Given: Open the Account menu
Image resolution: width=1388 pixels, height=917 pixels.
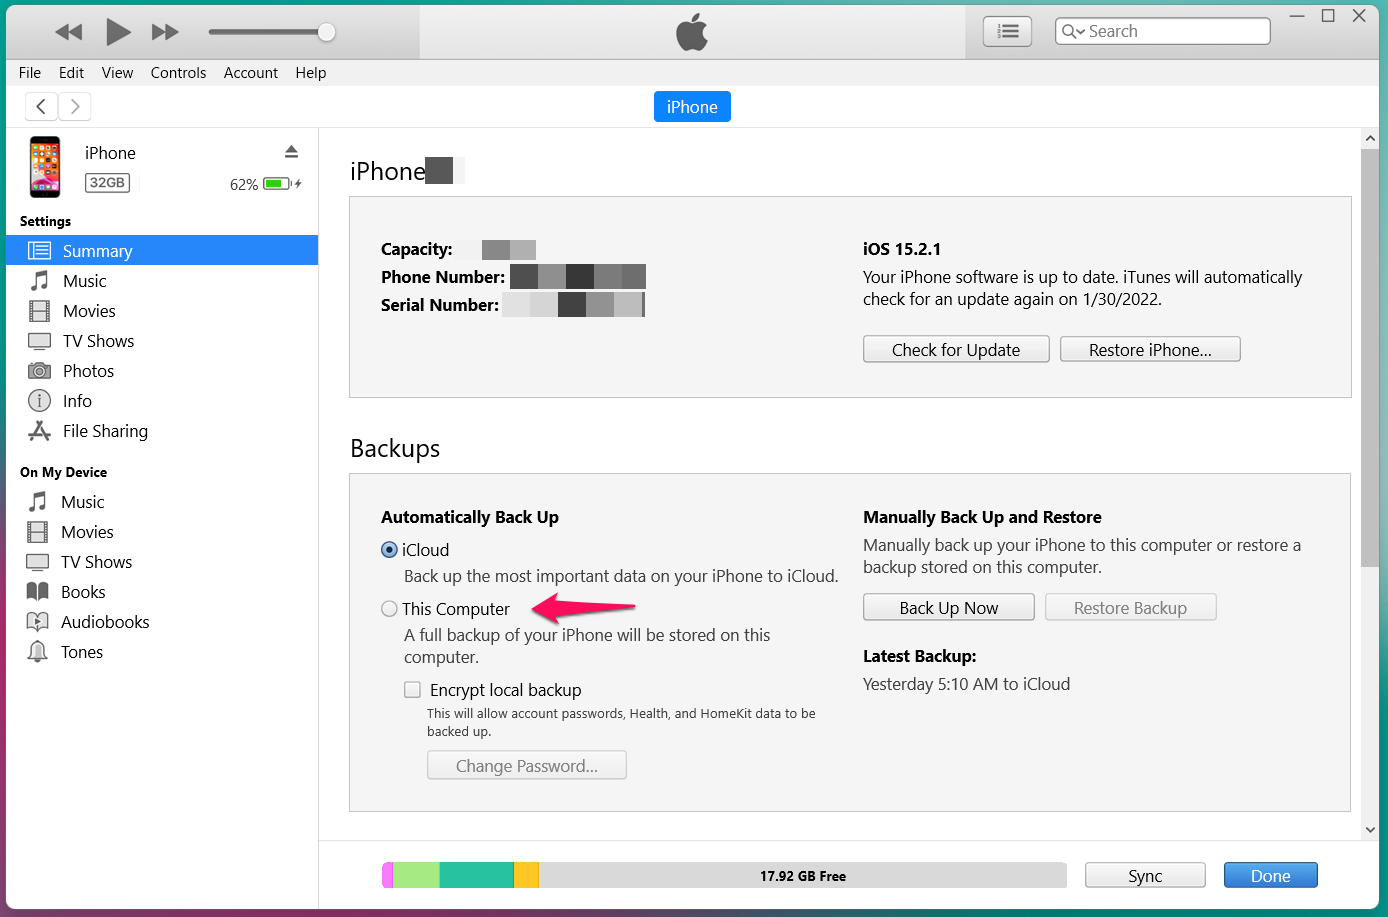Looking at the screenshot, I should point(250,73).
